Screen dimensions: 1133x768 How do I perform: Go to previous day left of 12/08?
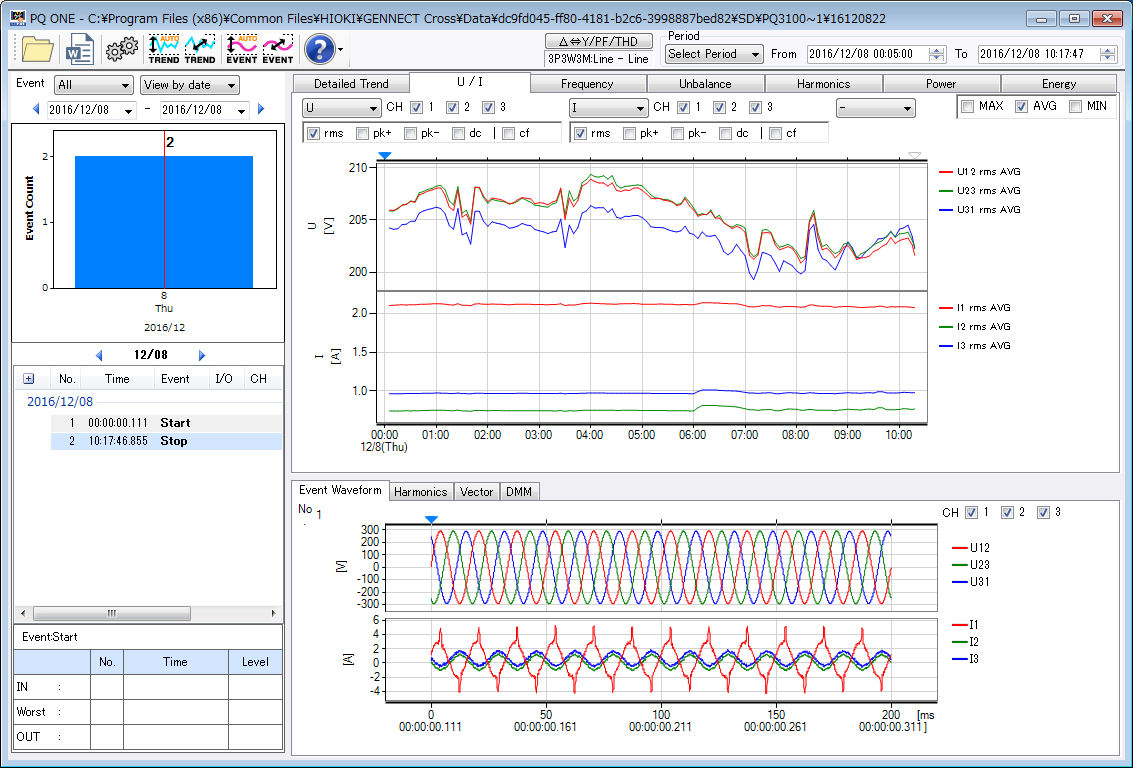click(99, 355)
